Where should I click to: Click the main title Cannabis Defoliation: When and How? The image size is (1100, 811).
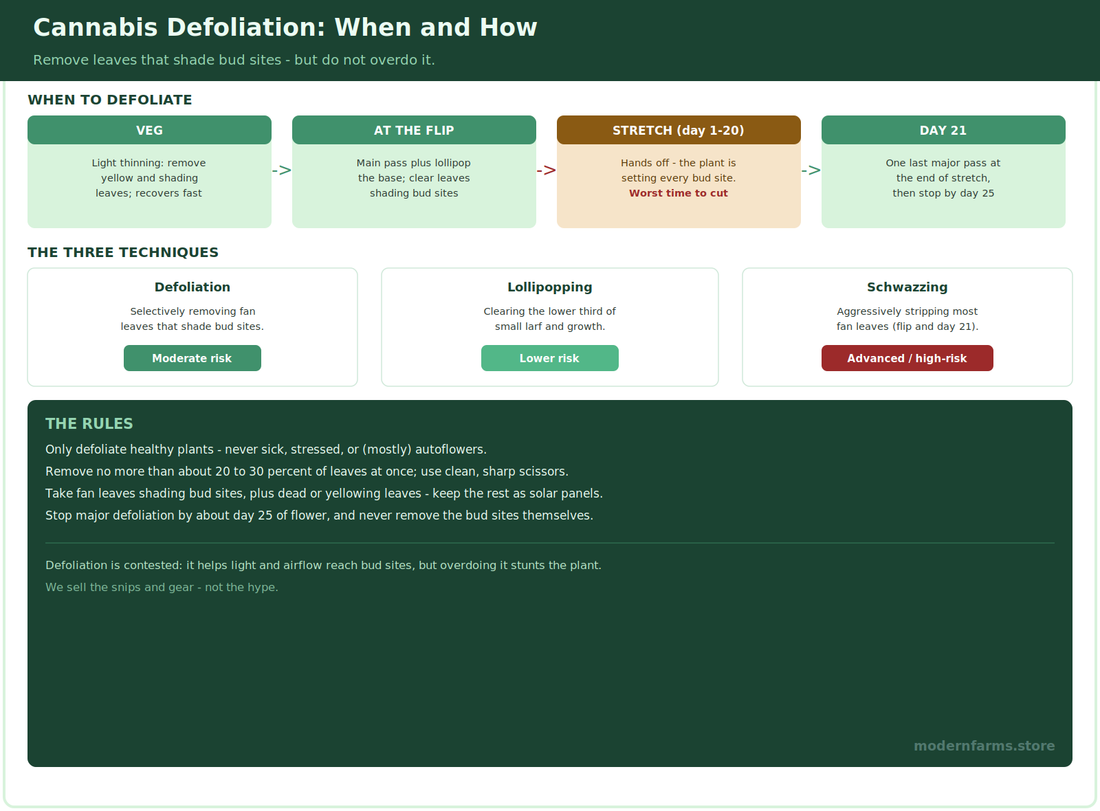tap(285, 27)
